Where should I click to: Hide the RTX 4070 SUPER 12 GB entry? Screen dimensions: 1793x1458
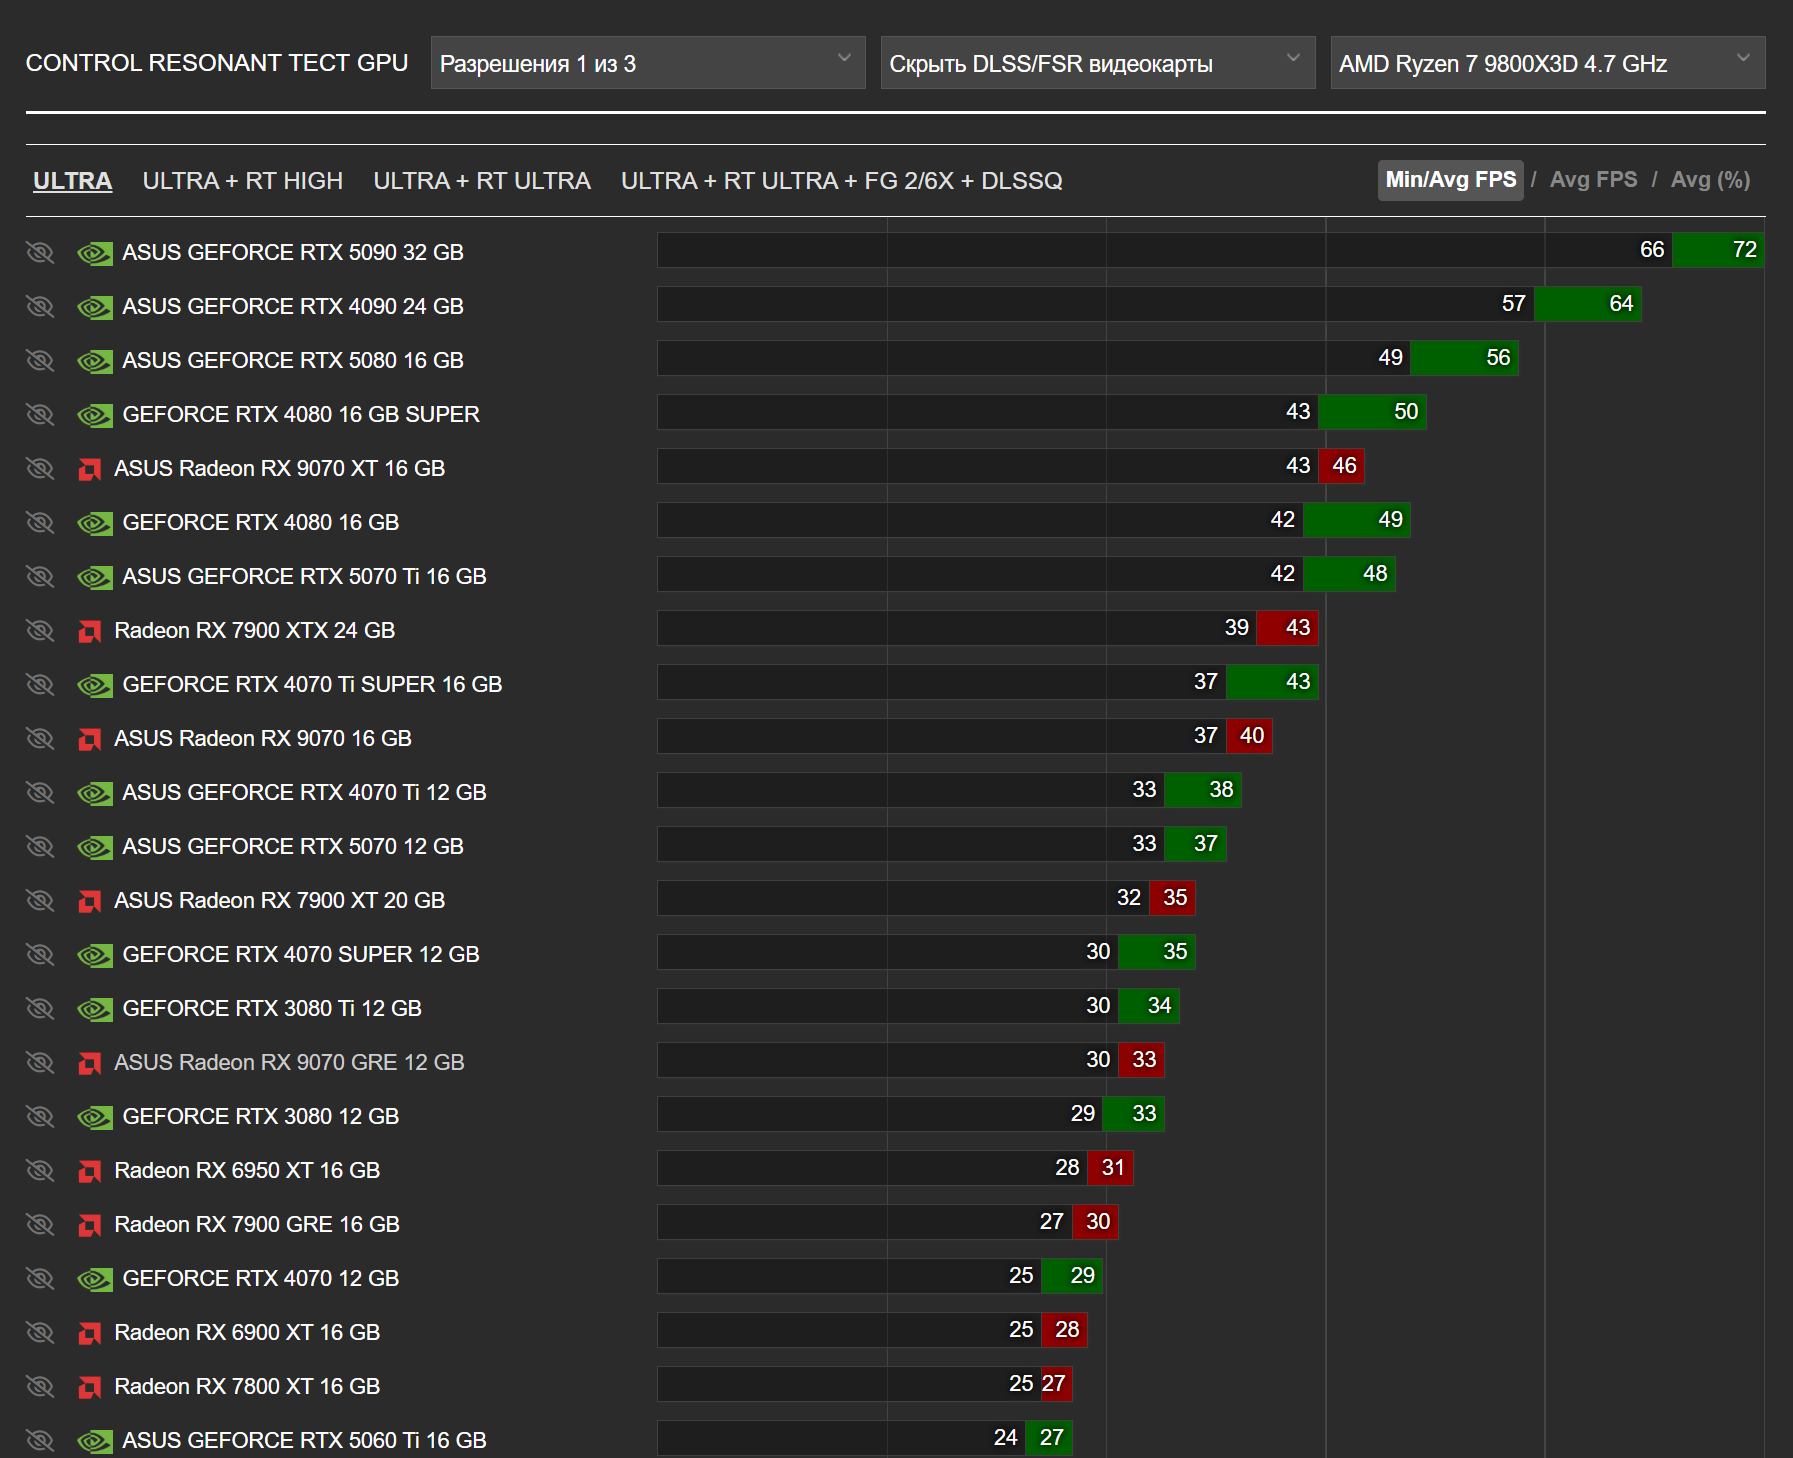pyautogui.click(x=40, y=954)
